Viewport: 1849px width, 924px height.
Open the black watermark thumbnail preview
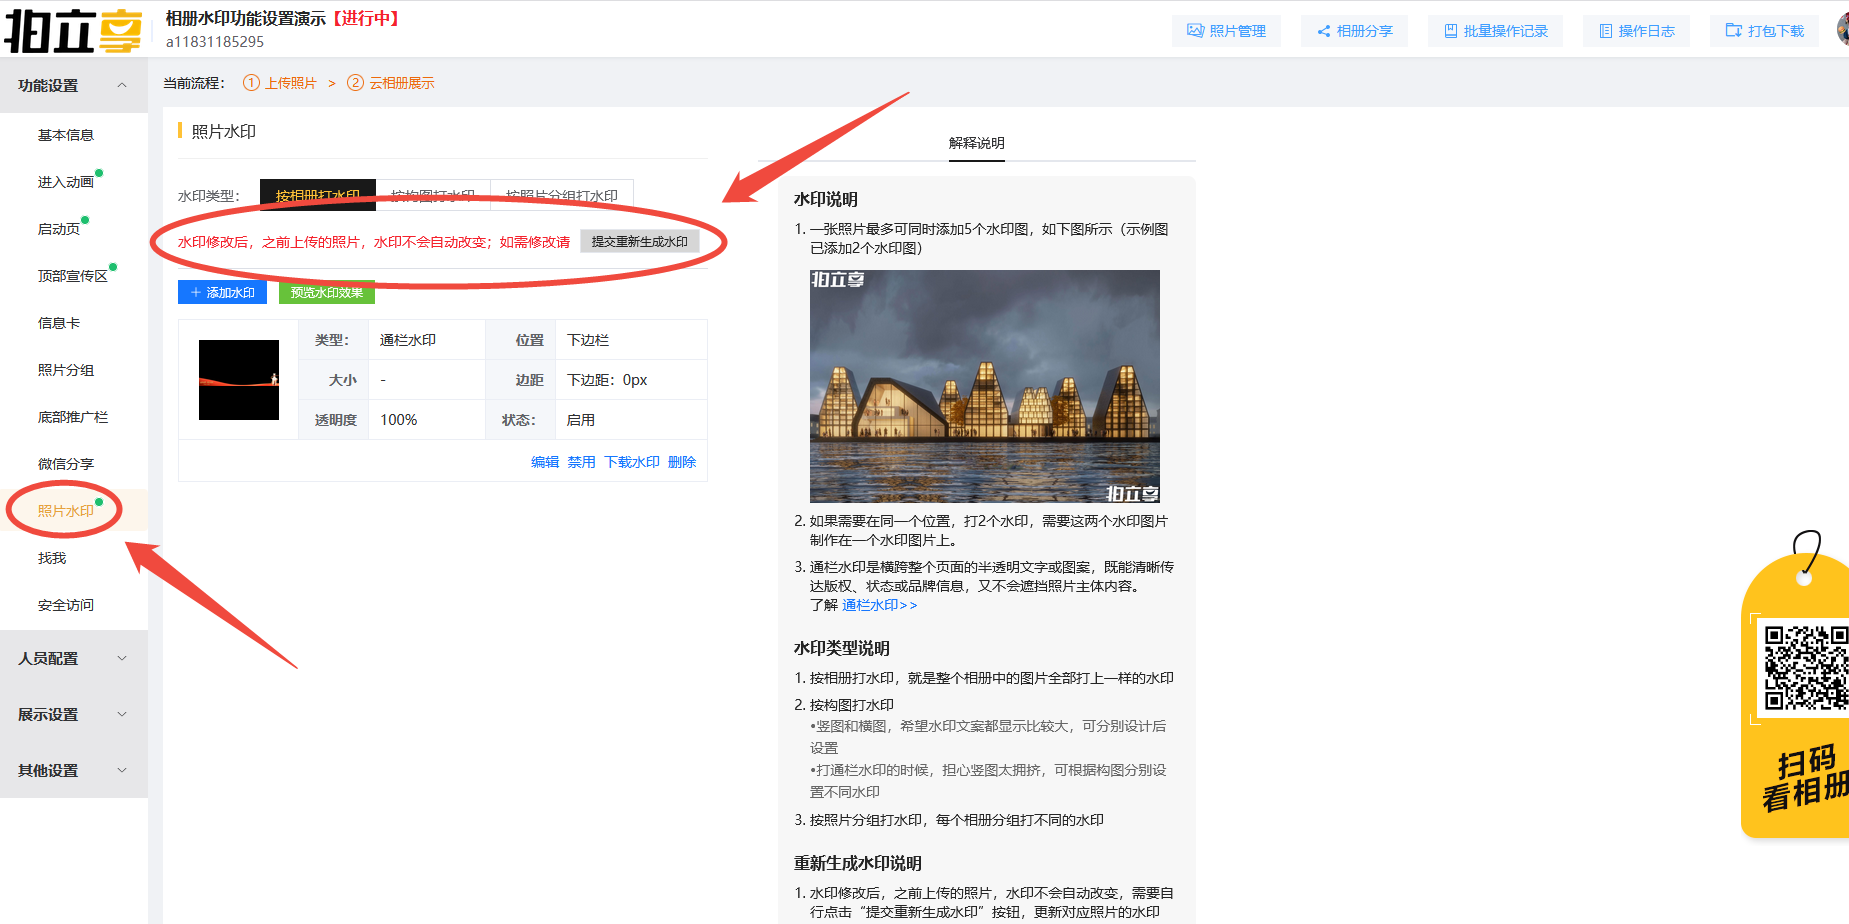coord(239,380)
